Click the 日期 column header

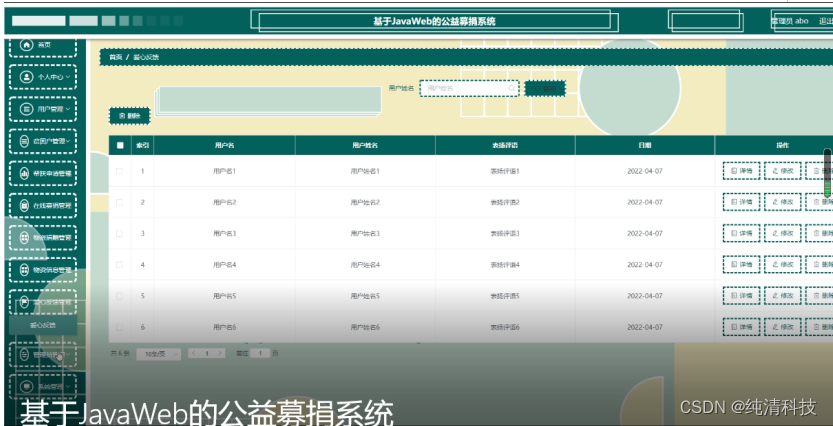click(644, 145)
